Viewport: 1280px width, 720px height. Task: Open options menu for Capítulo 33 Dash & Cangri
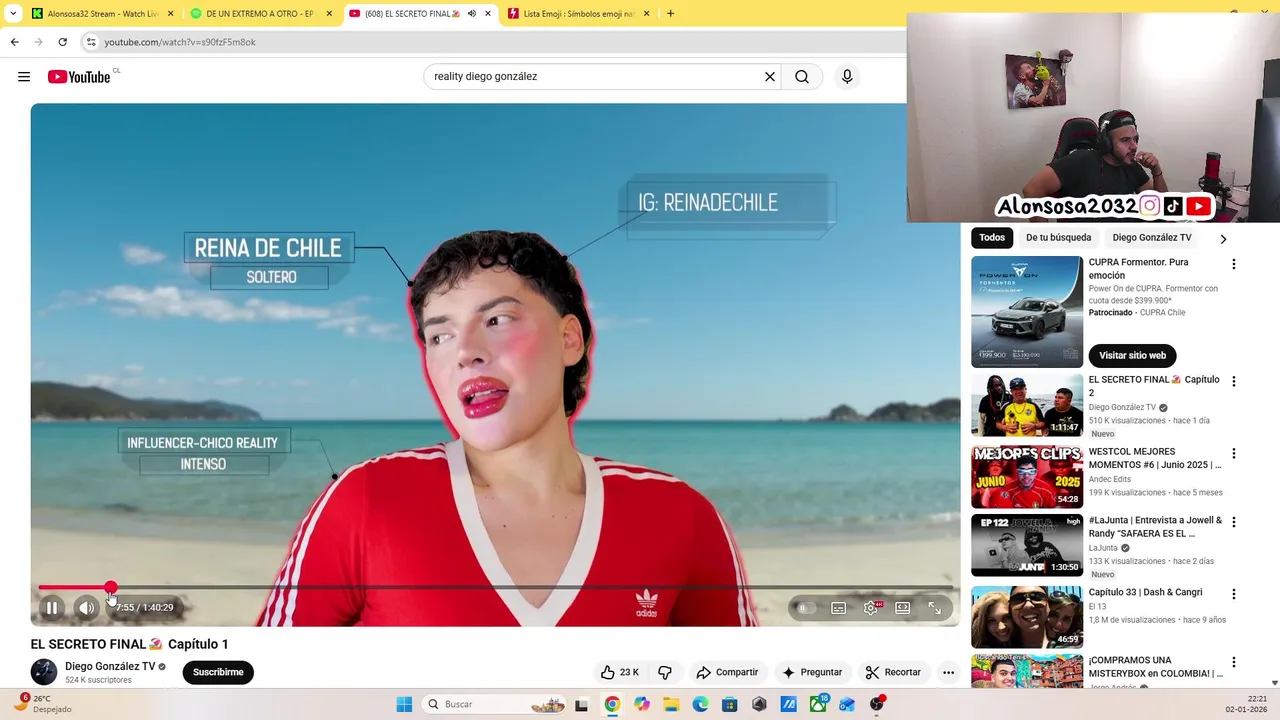pyautogui.click(x=1233, y=594)
